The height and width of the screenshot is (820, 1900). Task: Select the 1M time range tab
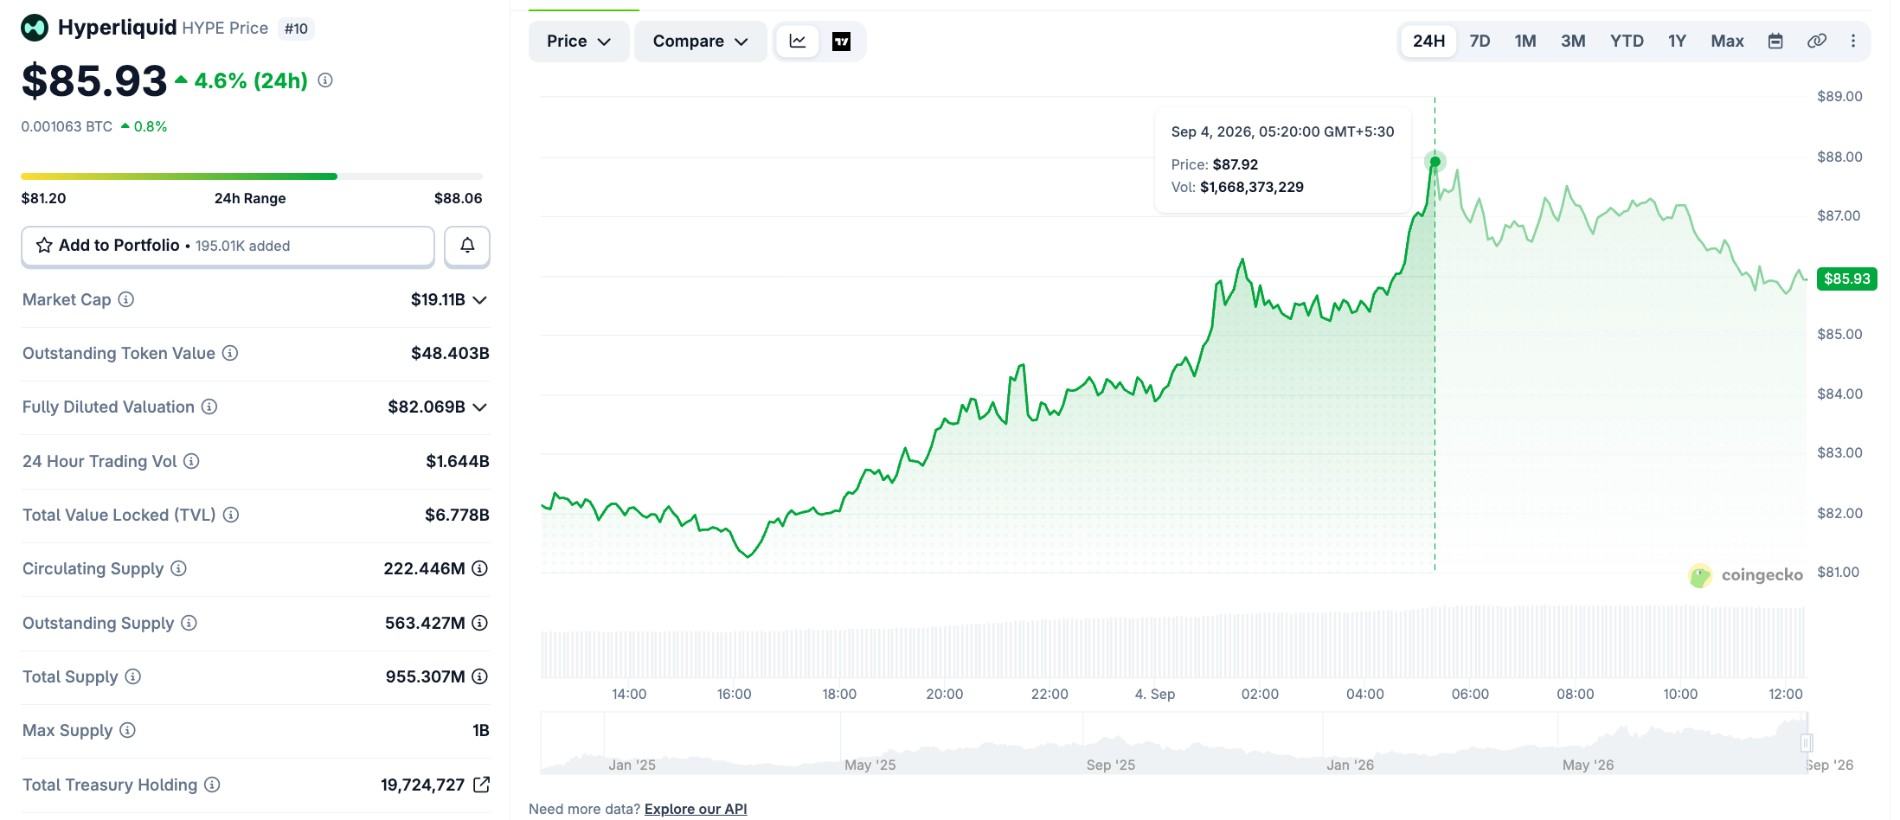[1525, 41]
